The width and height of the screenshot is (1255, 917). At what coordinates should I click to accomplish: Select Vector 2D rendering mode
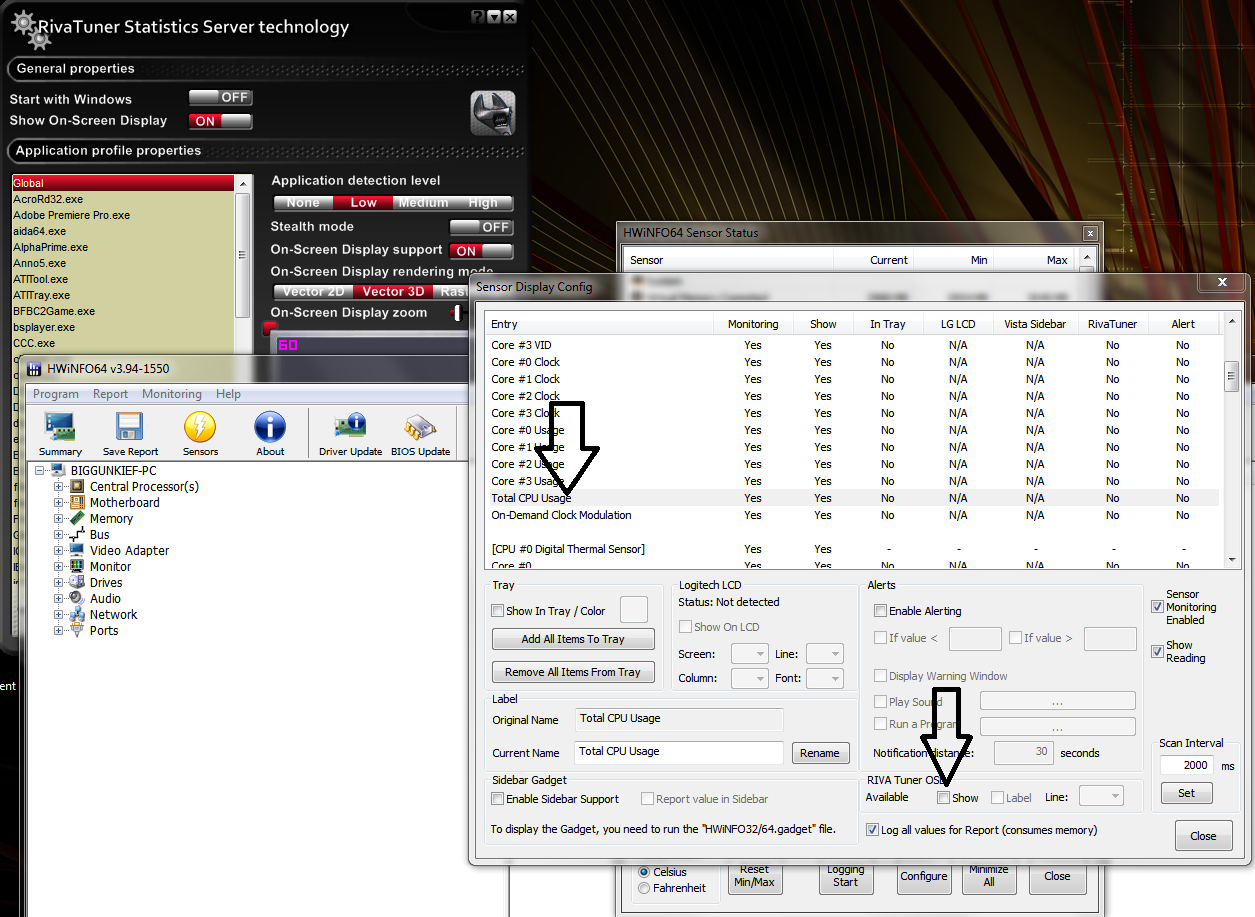pyautogui.click(x=313, y=292)
